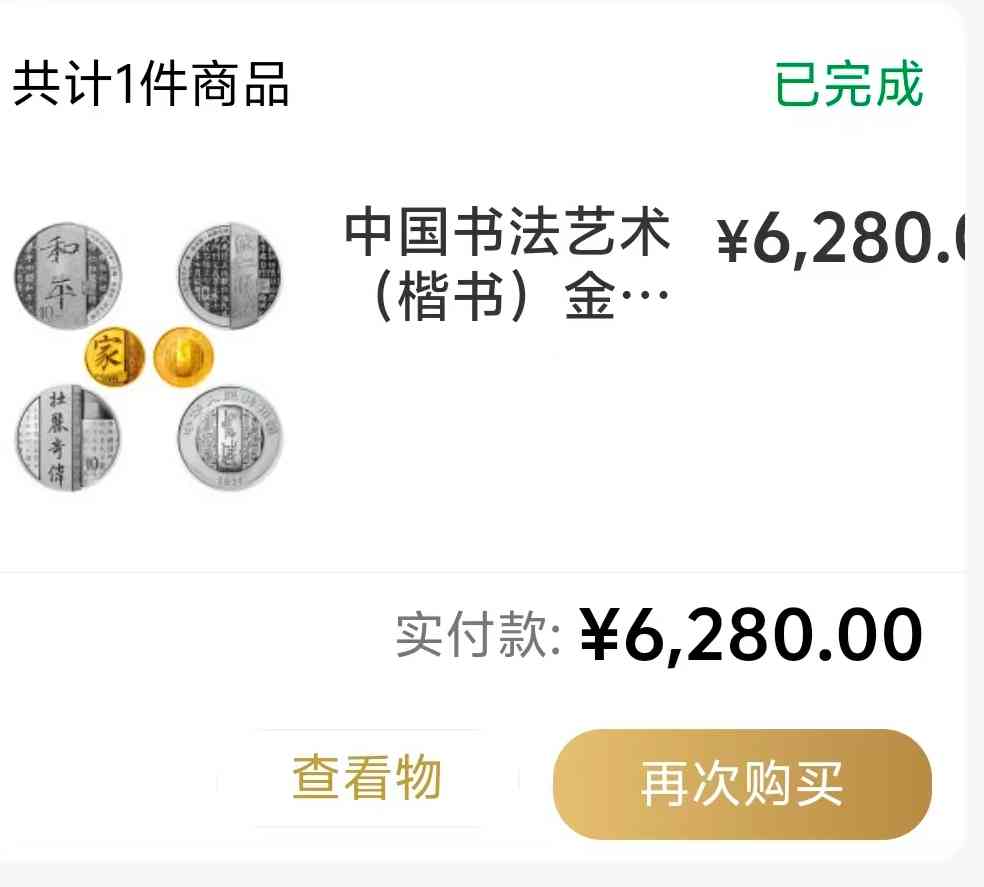Image resolution: width=984 pixels, height=887 pixels.
Task: Open the 中国书法艺术 product title
Action: pyautogui.click(x=507, y=232)
